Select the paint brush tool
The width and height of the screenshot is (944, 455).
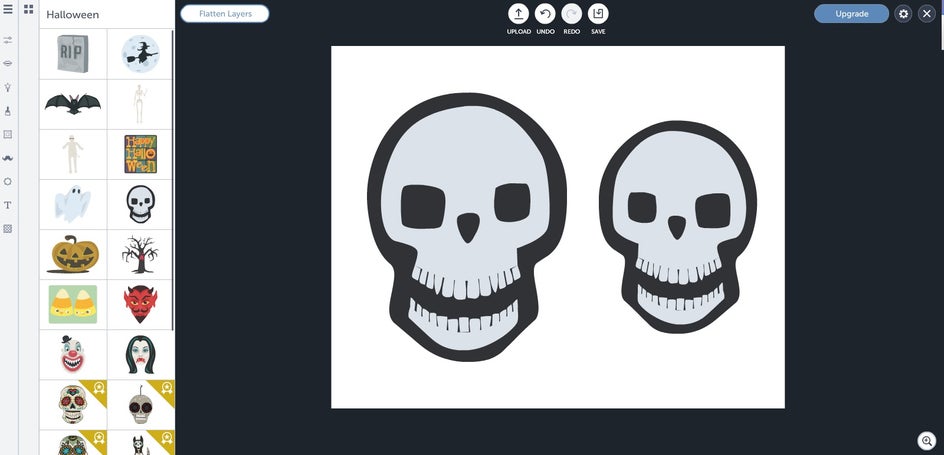coord(8,111)
